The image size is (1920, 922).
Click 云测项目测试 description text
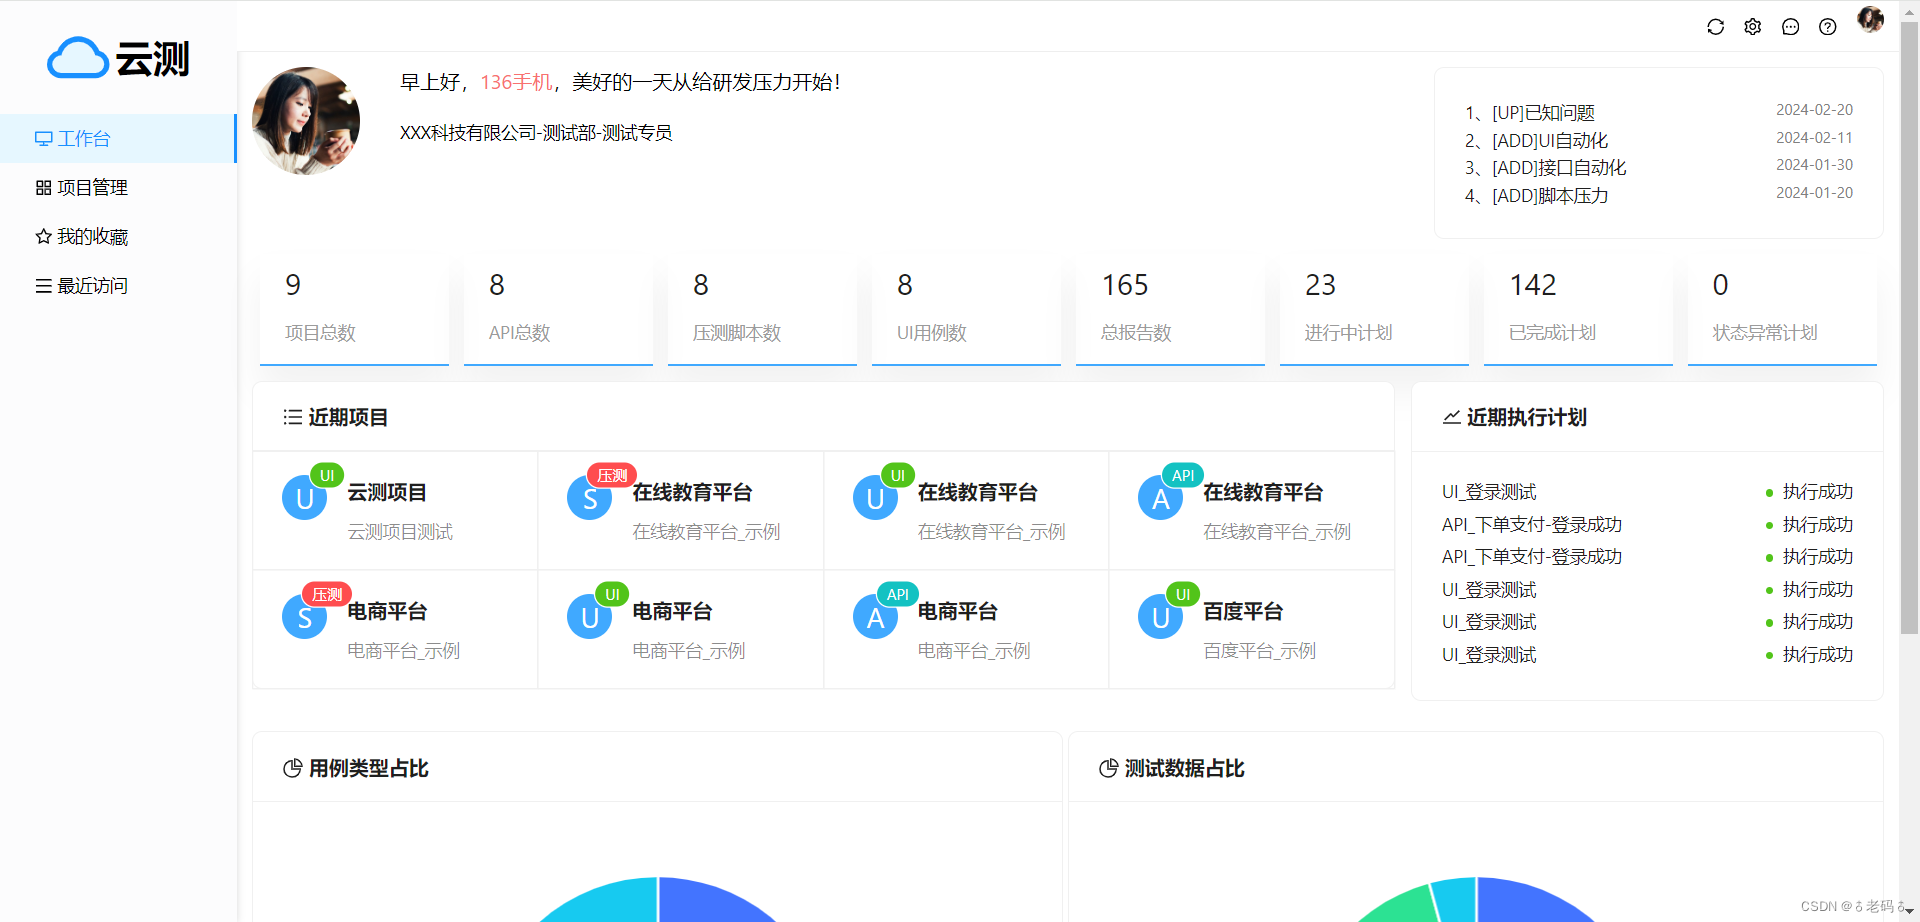point(400,532)
